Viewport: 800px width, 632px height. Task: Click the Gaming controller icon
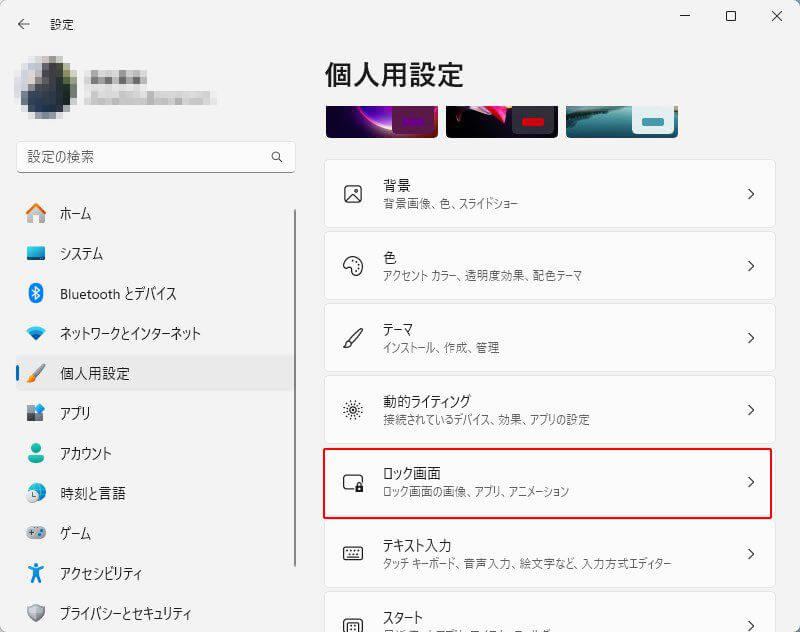[x=36, y=533]
